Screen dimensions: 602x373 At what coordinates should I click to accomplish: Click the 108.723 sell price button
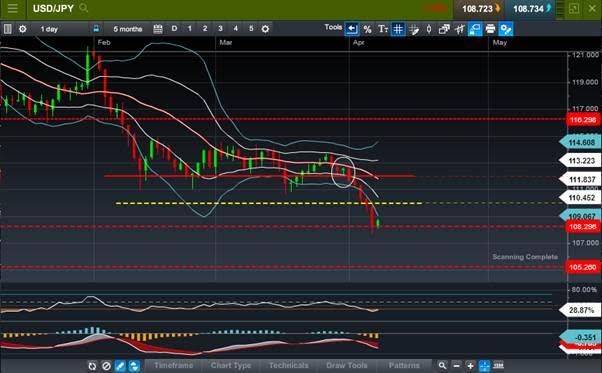pos(480,8)
